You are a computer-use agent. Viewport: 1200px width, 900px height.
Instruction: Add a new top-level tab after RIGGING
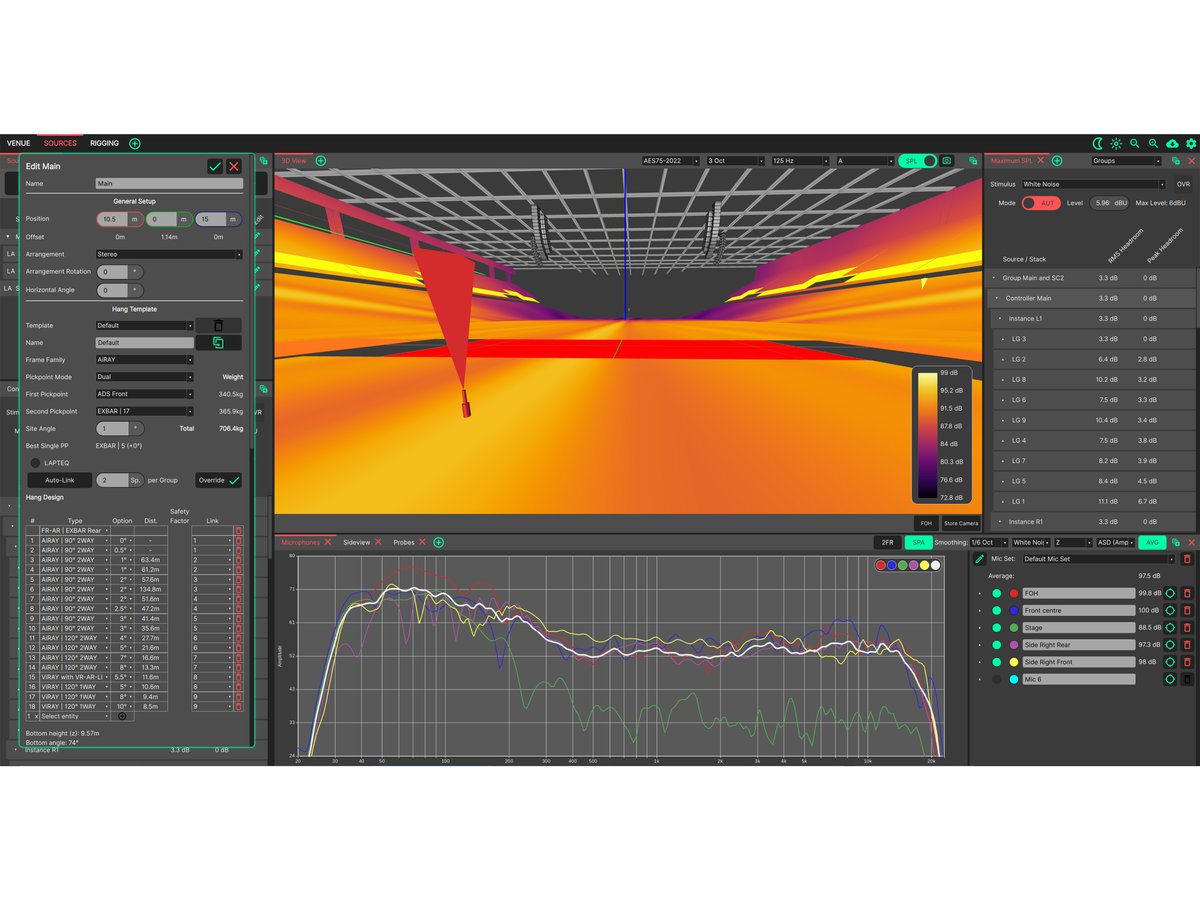[x=135, y=143]
